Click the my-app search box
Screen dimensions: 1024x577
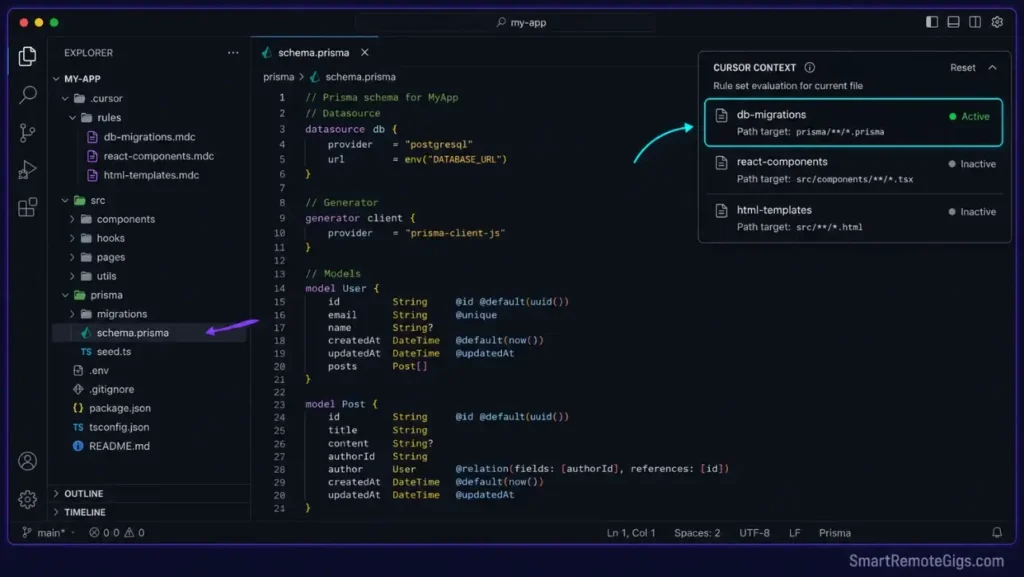[x=505, y=22]
